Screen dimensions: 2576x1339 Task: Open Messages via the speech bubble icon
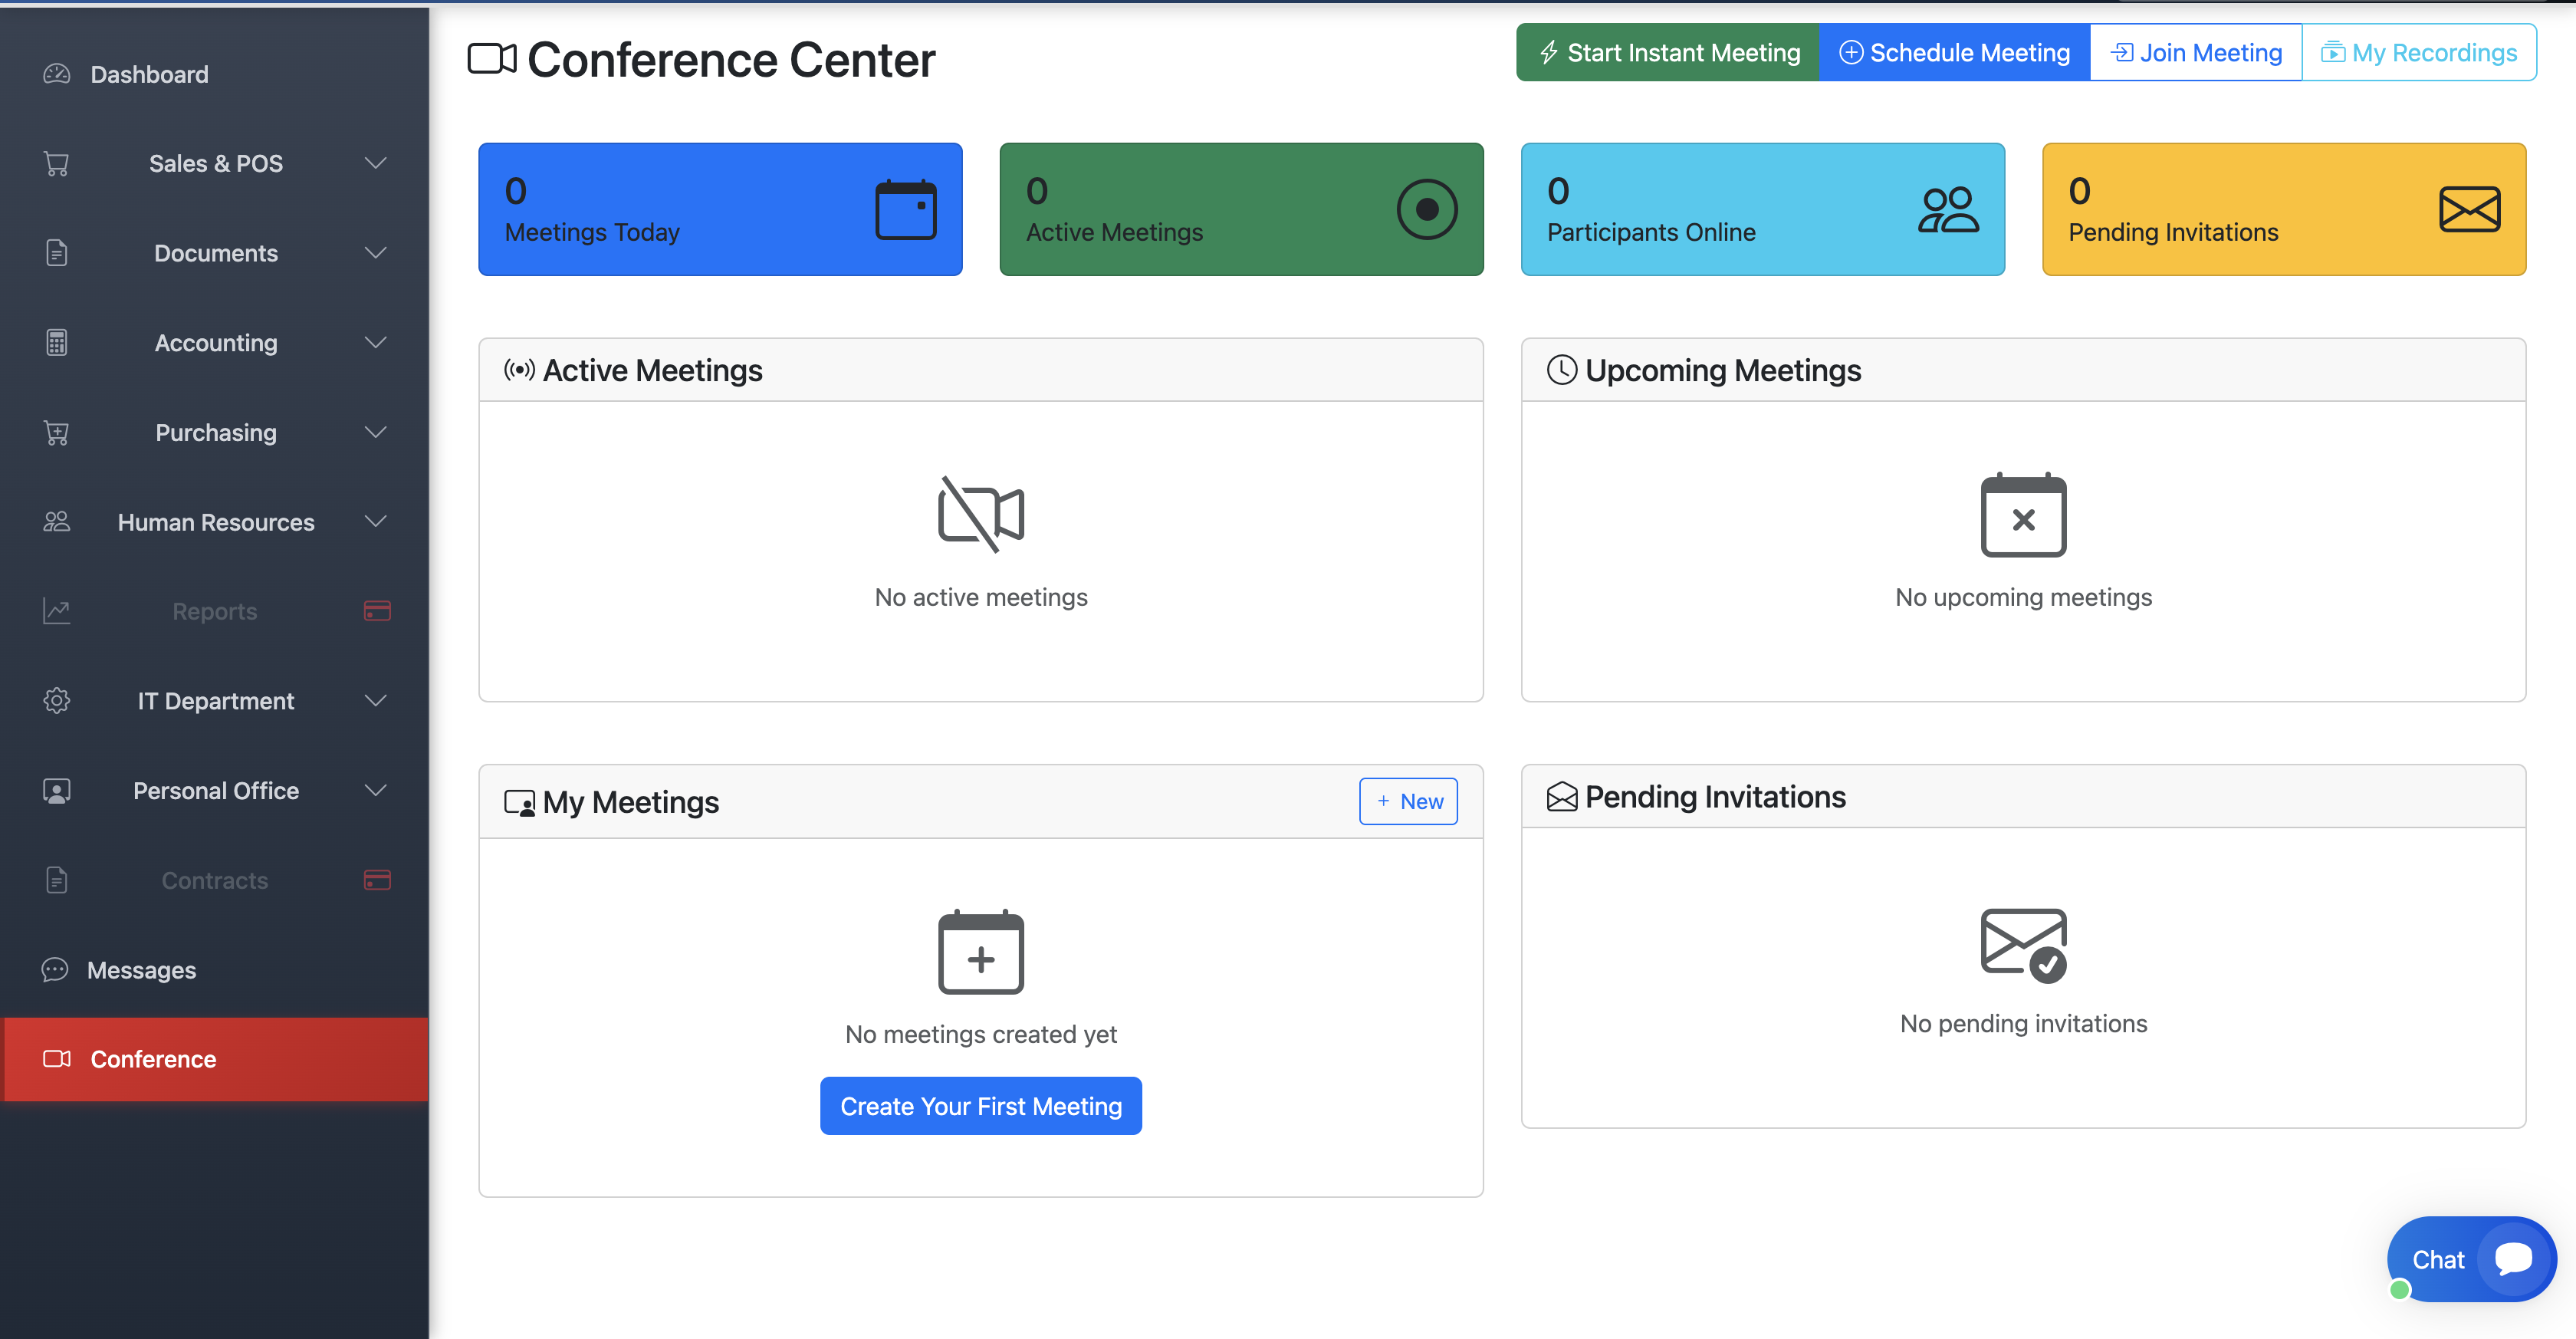(55, 969)
